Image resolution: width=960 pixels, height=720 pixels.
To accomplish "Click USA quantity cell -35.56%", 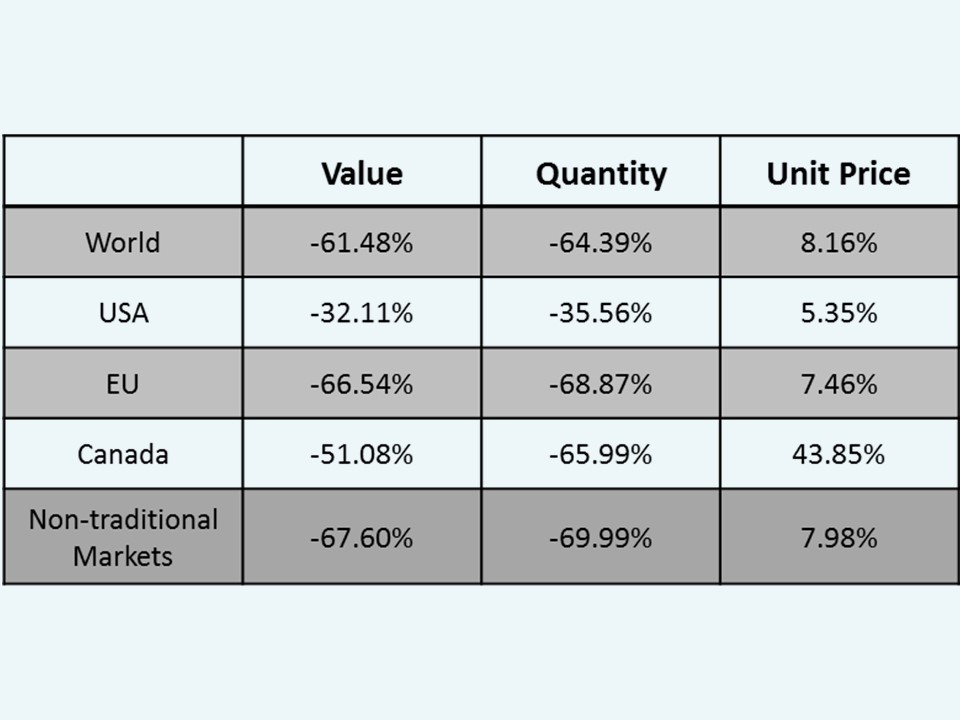I will coord(600,313).
